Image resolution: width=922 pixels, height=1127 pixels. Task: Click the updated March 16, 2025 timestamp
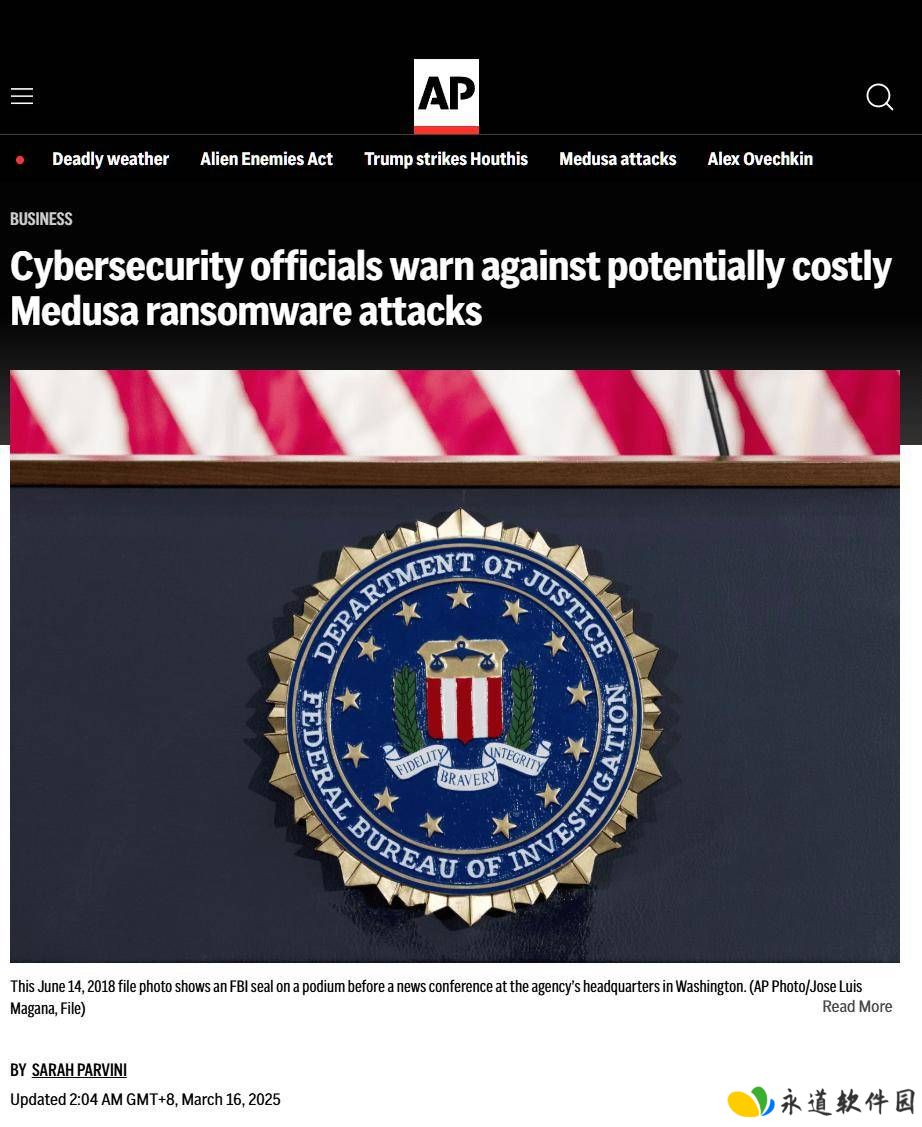pos(145,1099)
